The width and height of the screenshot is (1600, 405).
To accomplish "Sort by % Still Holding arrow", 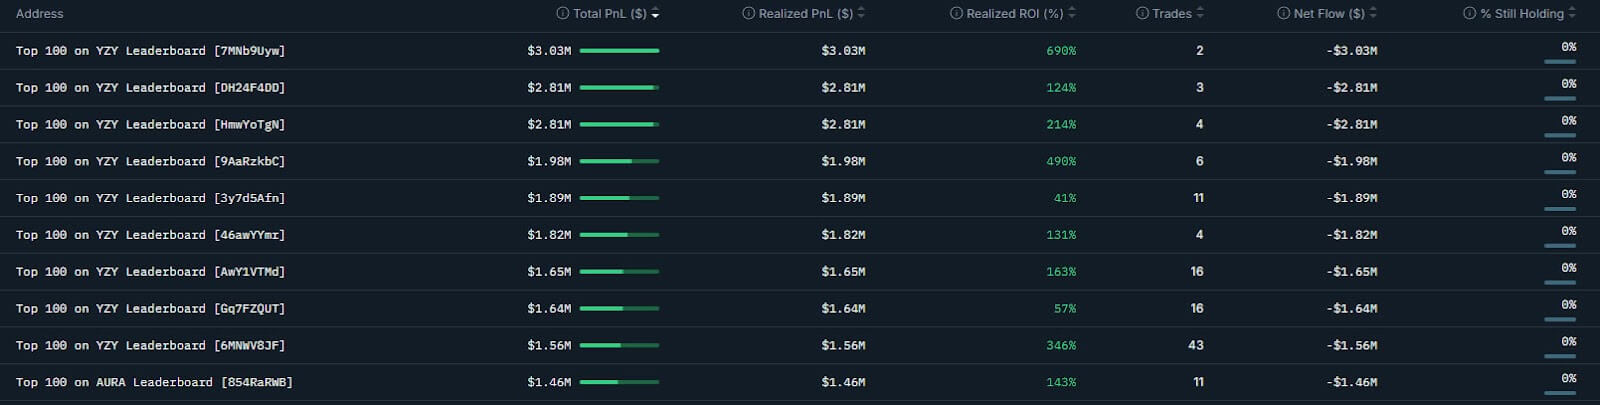I will click(x=1572, y=14).
